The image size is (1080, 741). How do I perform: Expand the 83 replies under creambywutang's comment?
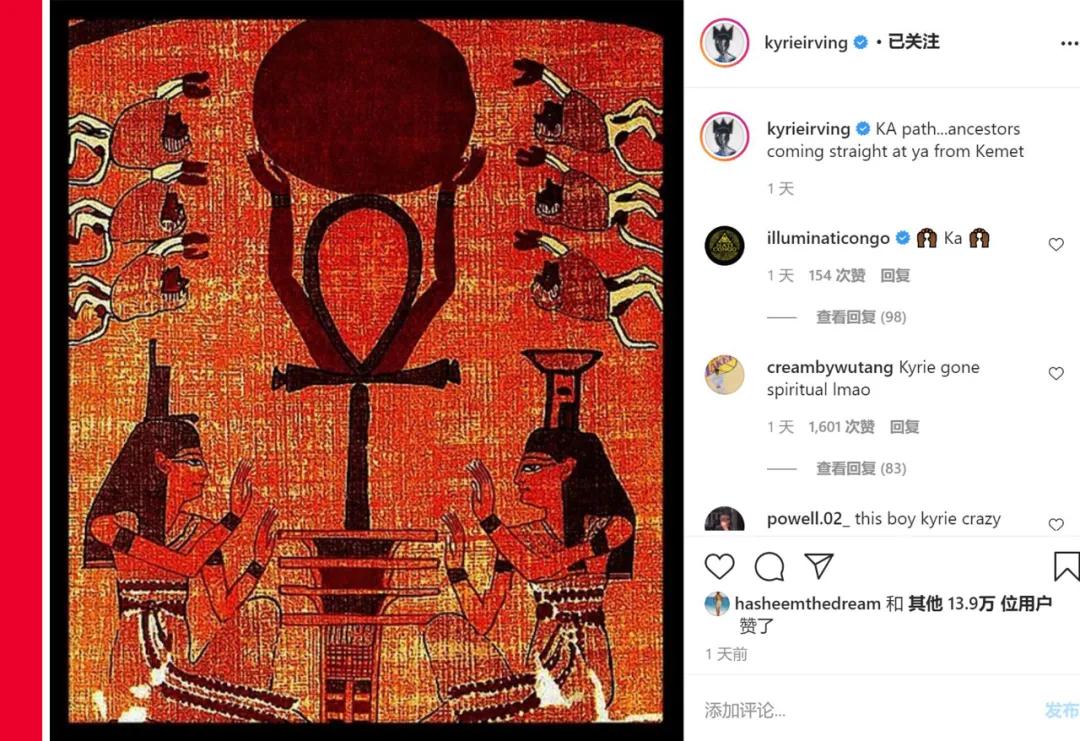[x=861, y=468]
